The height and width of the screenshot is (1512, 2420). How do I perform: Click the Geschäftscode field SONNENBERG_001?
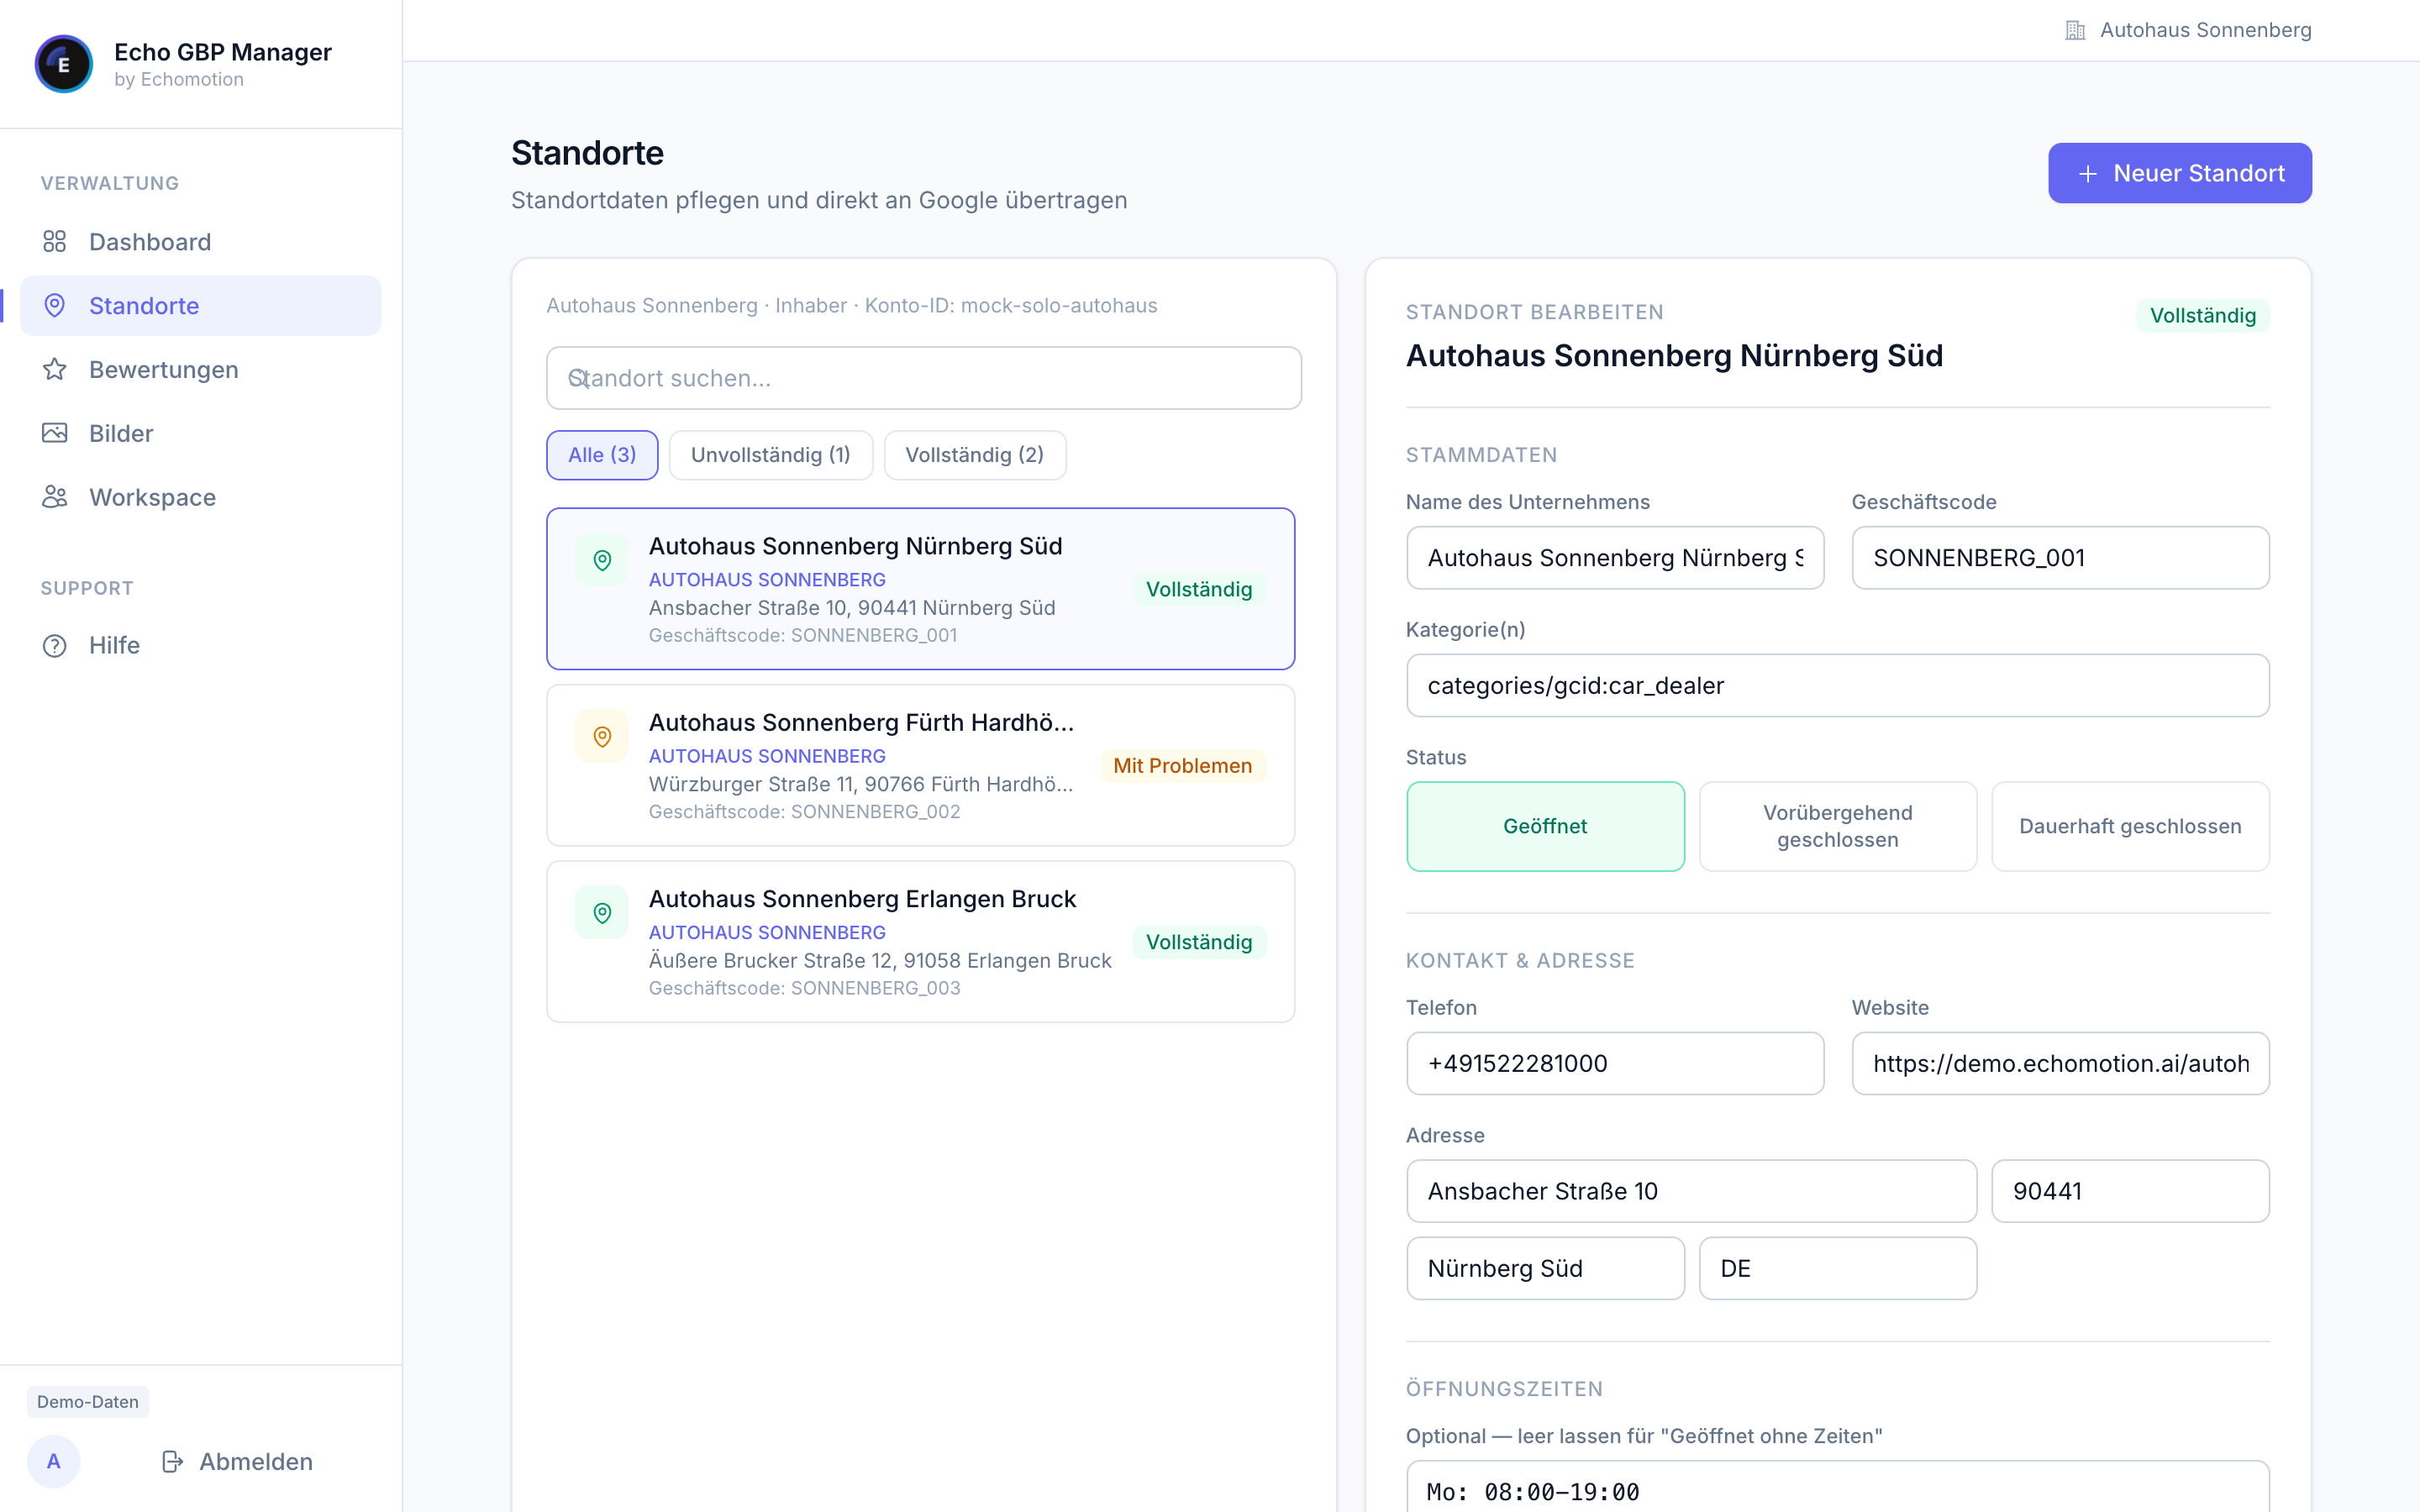coord(2060,557)
